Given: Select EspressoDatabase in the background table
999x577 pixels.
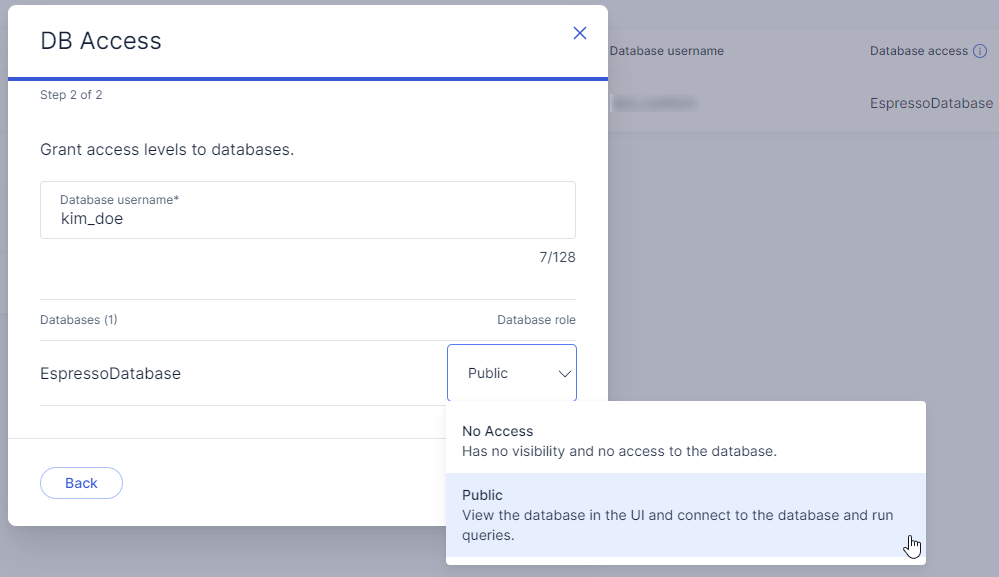Looking at the screenshot, I should point(931,103).
